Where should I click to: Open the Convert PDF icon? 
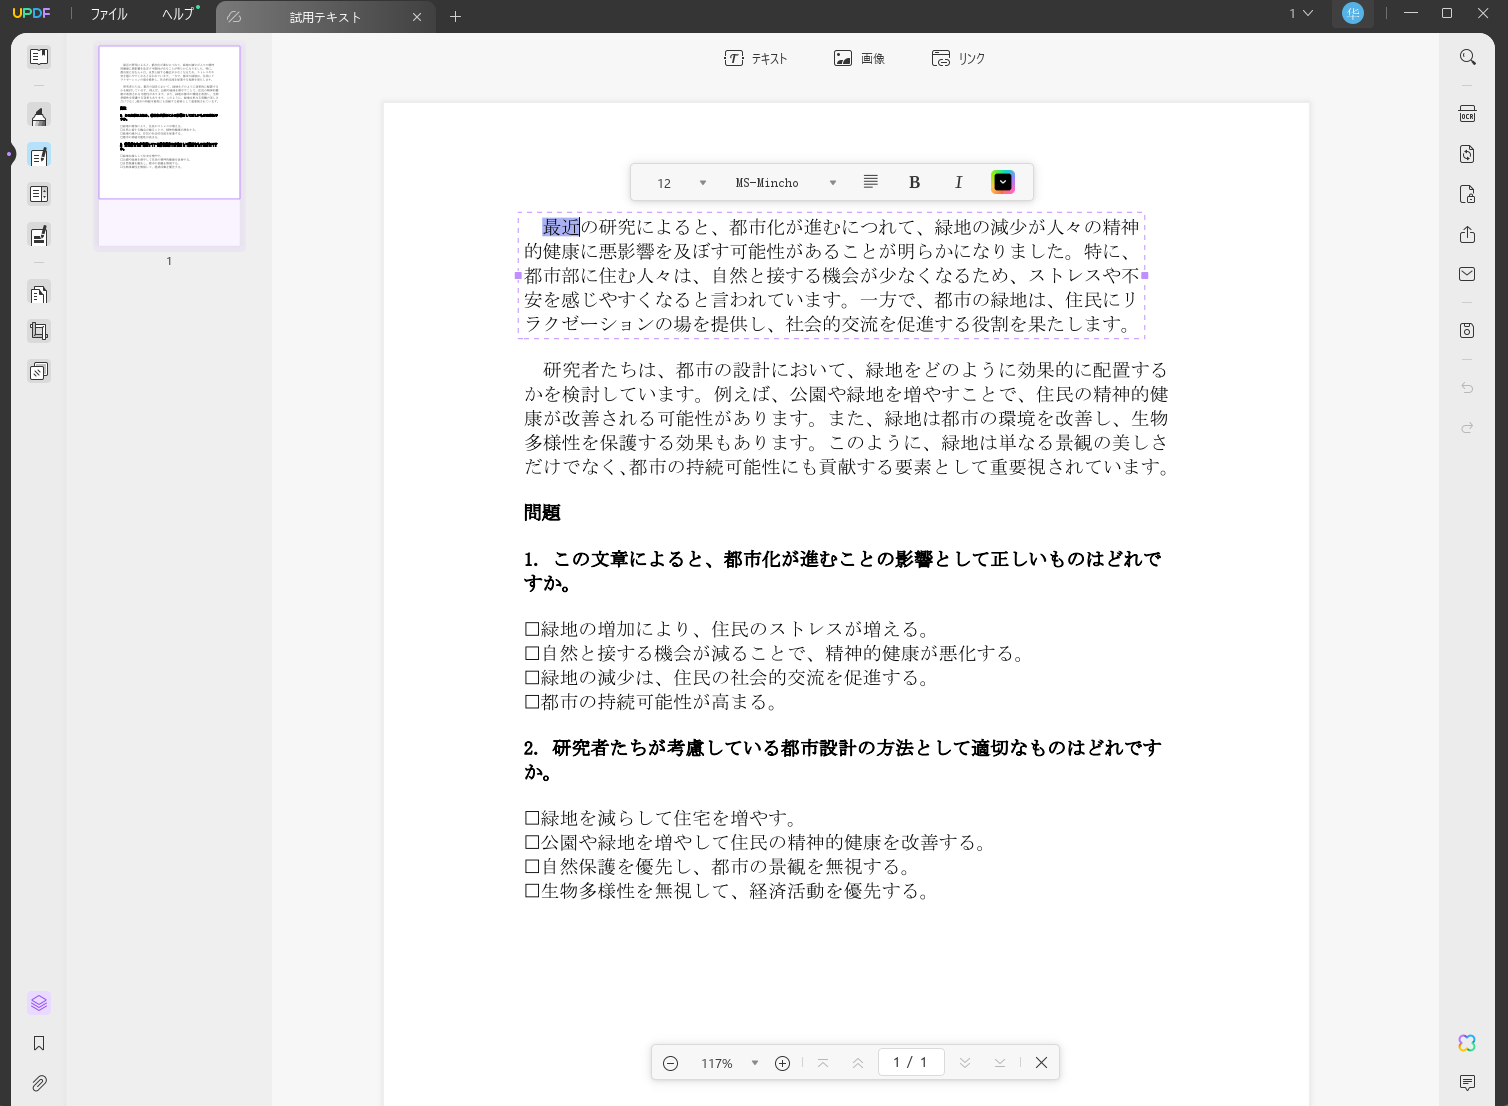(x=1467, y=154)
